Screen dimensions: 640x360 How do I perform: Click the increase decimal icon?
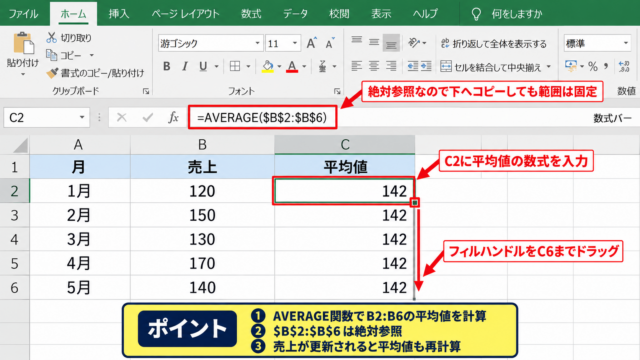click(624, 66)
